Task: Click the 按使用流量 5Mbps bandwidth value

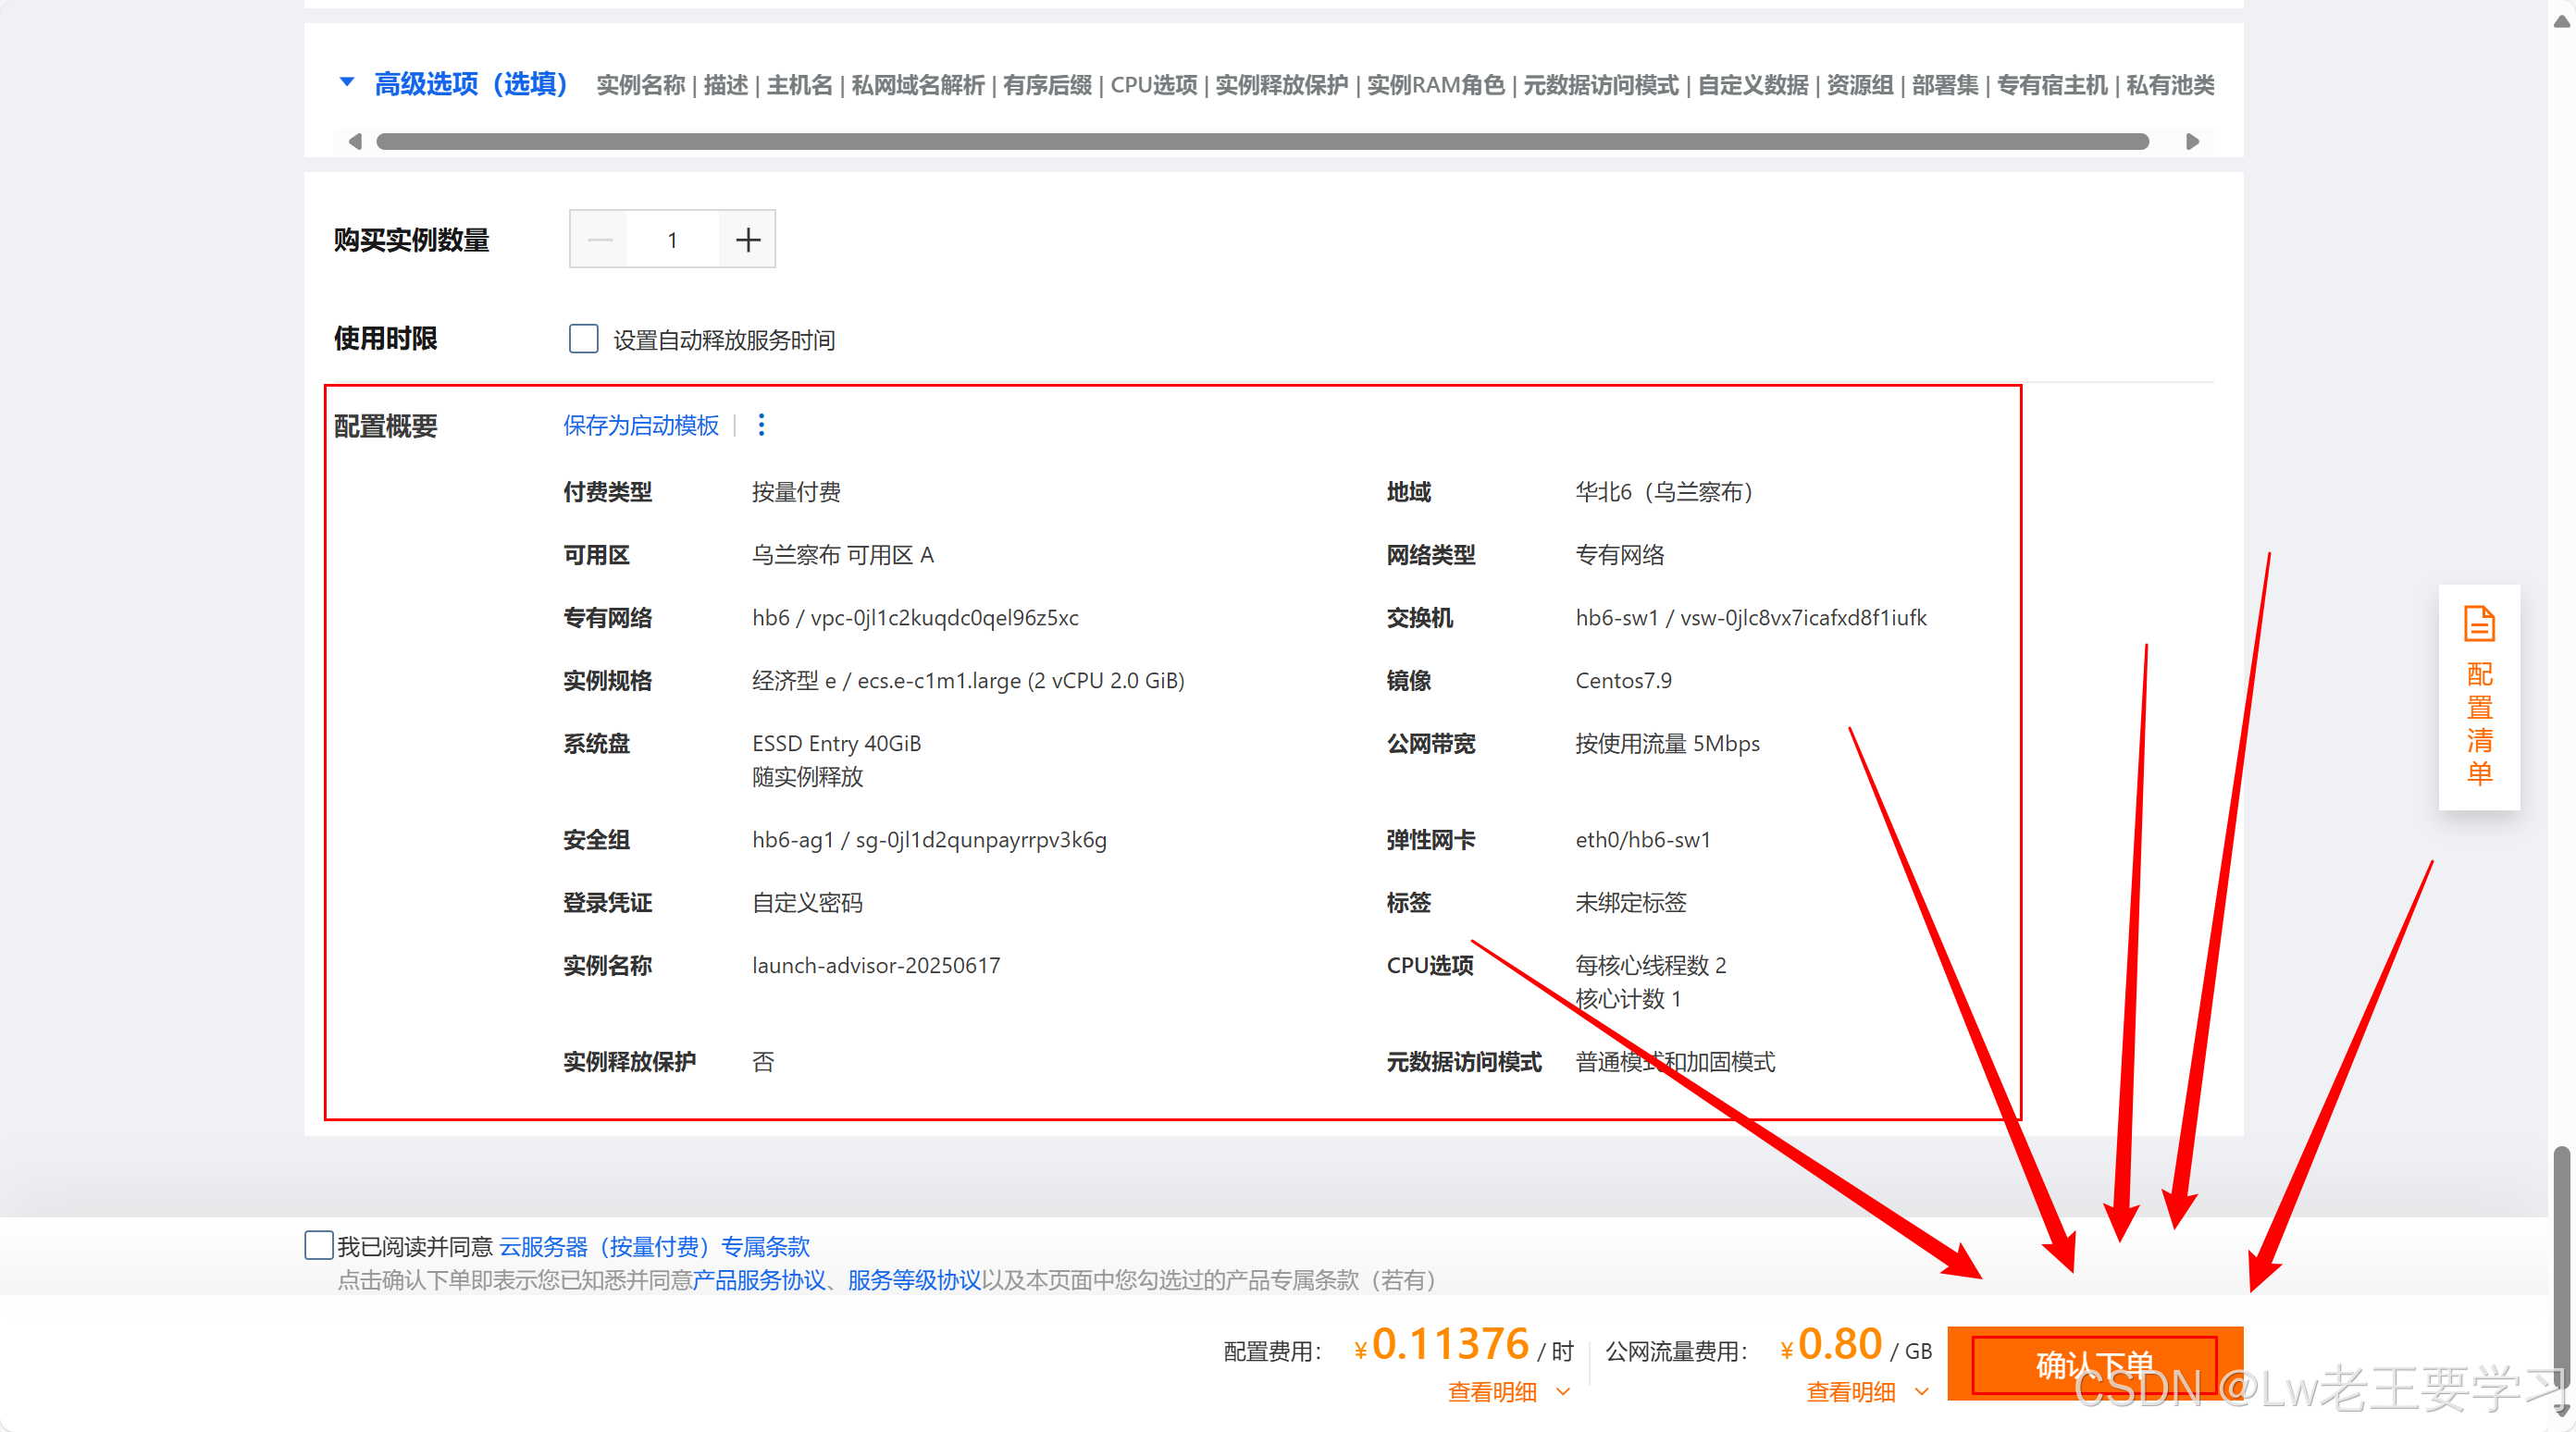Action: (1667, 744)
